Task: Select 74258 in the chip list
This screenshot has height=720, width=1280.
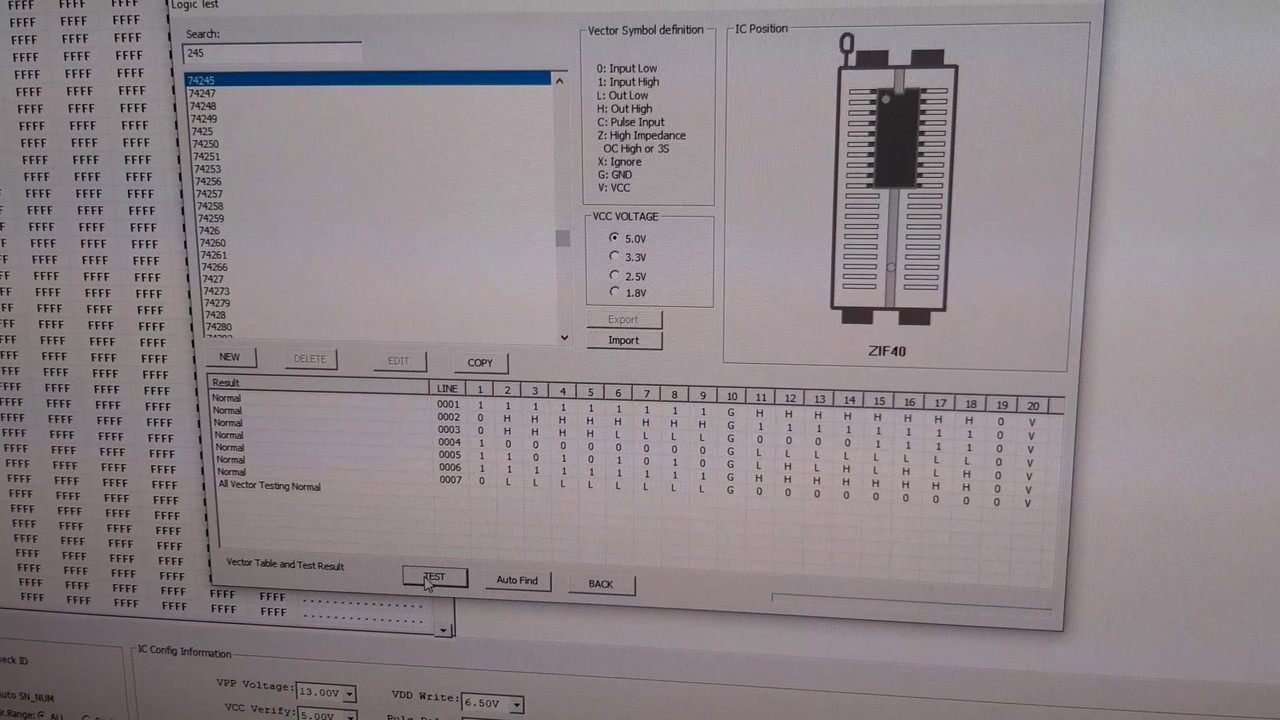Action: (x=210, y=206)
